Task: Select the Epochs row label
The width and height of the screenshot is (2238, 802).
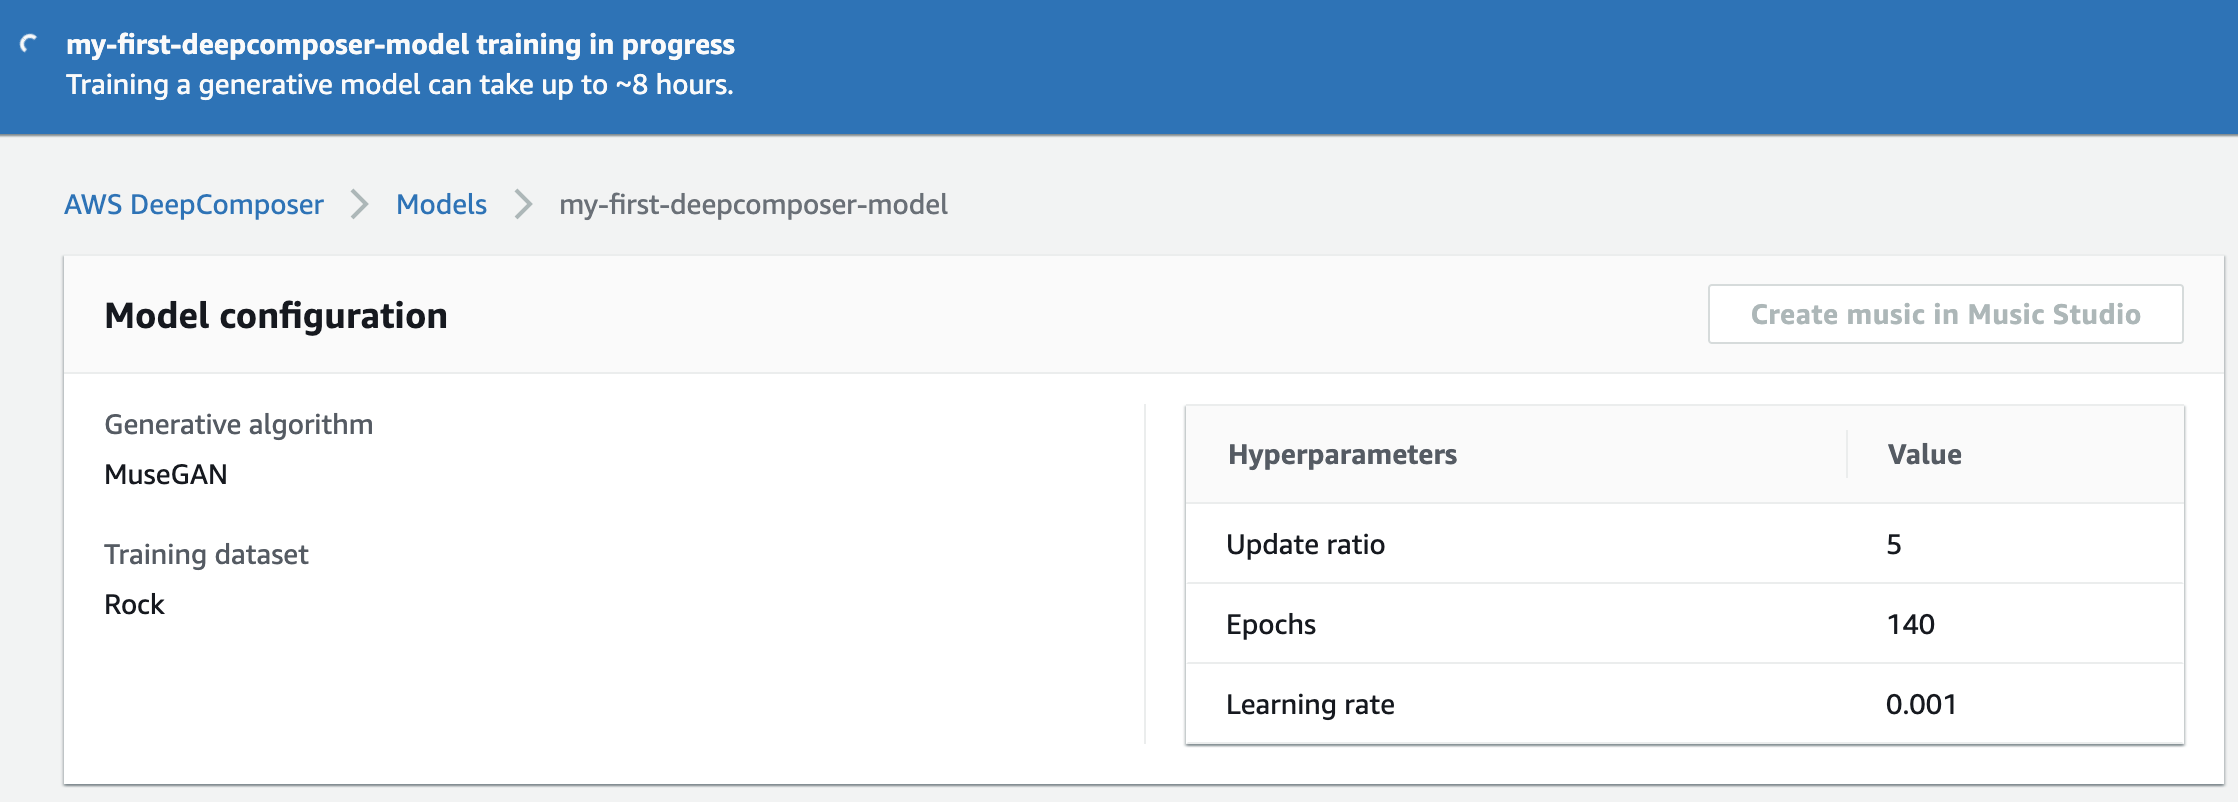Action: tap(1271, 625)
